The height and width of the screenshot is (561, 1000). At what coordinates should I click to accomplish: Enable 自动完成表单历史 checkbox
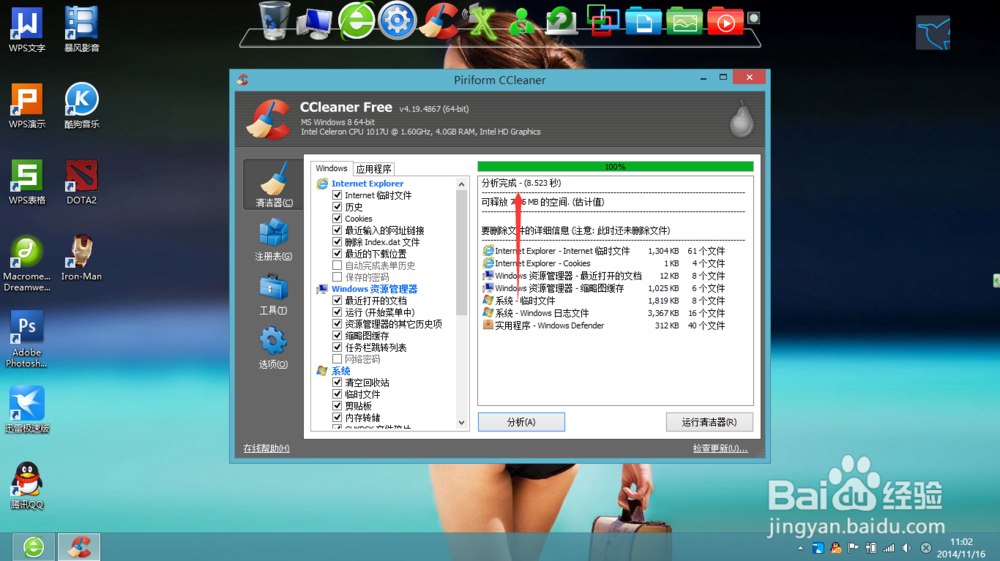337,265
